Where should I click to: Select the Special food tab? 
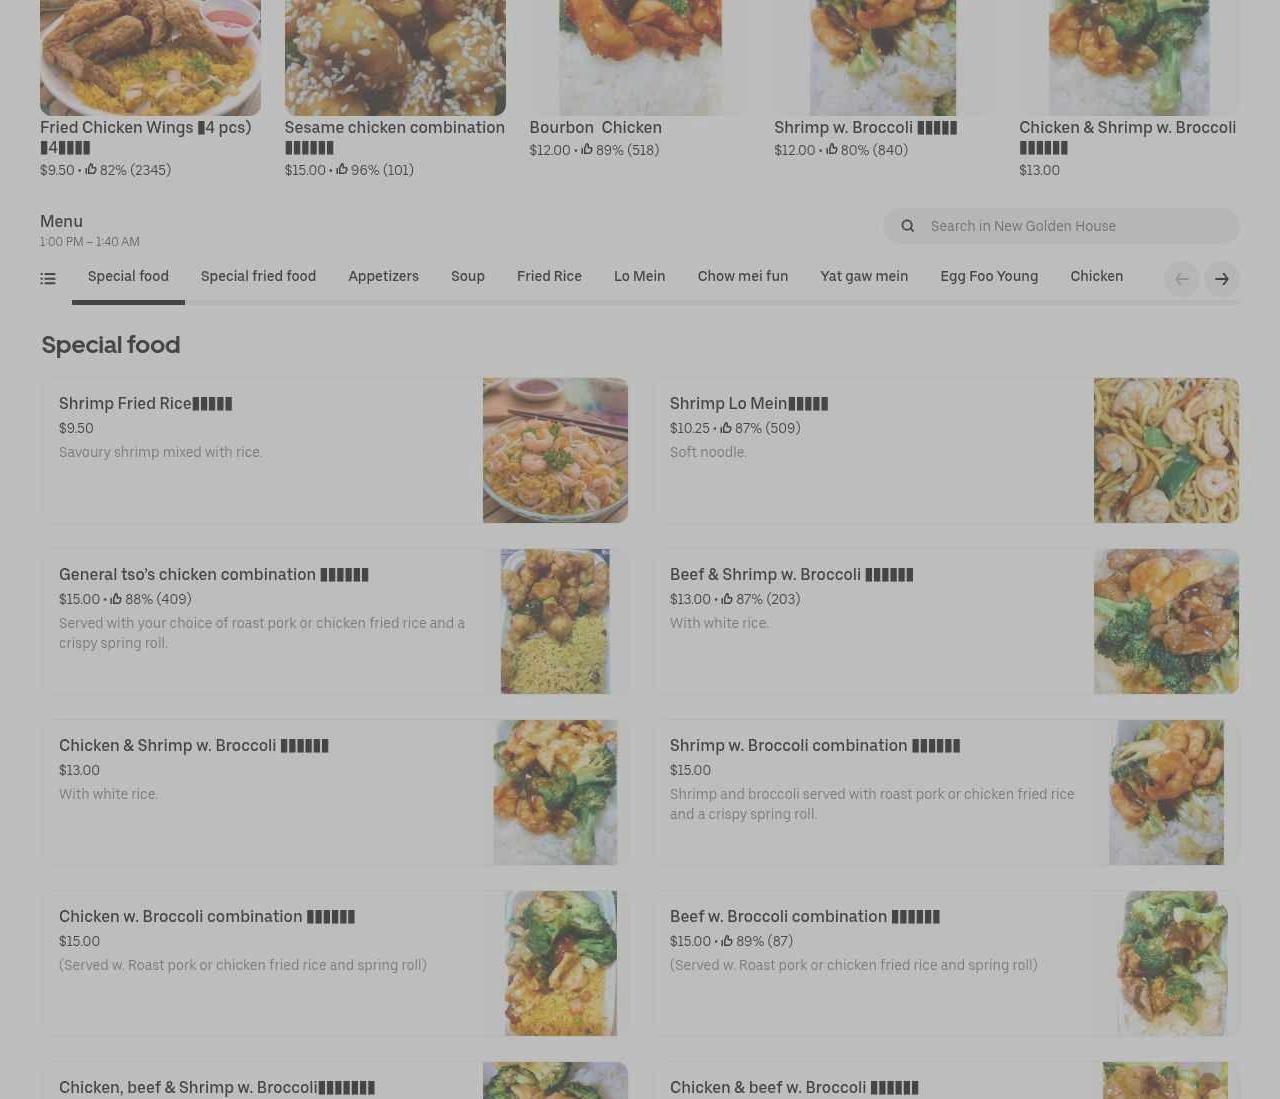tap(128, 277)
